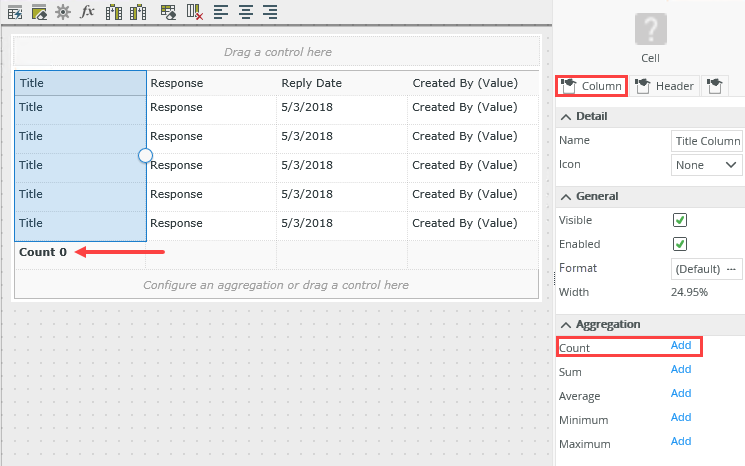Switch to the Column properties tab
This screenshot has width=745, height=466.
click(592, 86)
